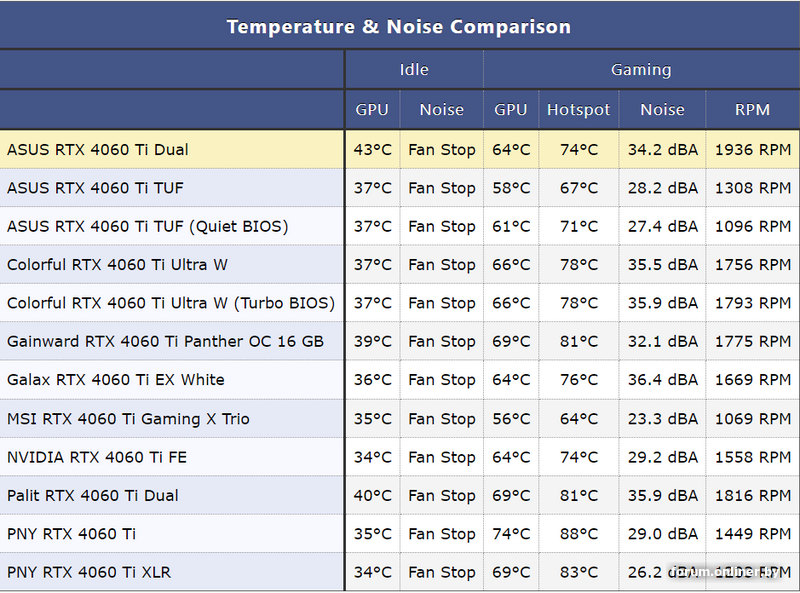Select the ASUS RTX 4060 Ti Dual row name
The height and width of the screenshot is (593, 800).
click(x=98, y=150)
